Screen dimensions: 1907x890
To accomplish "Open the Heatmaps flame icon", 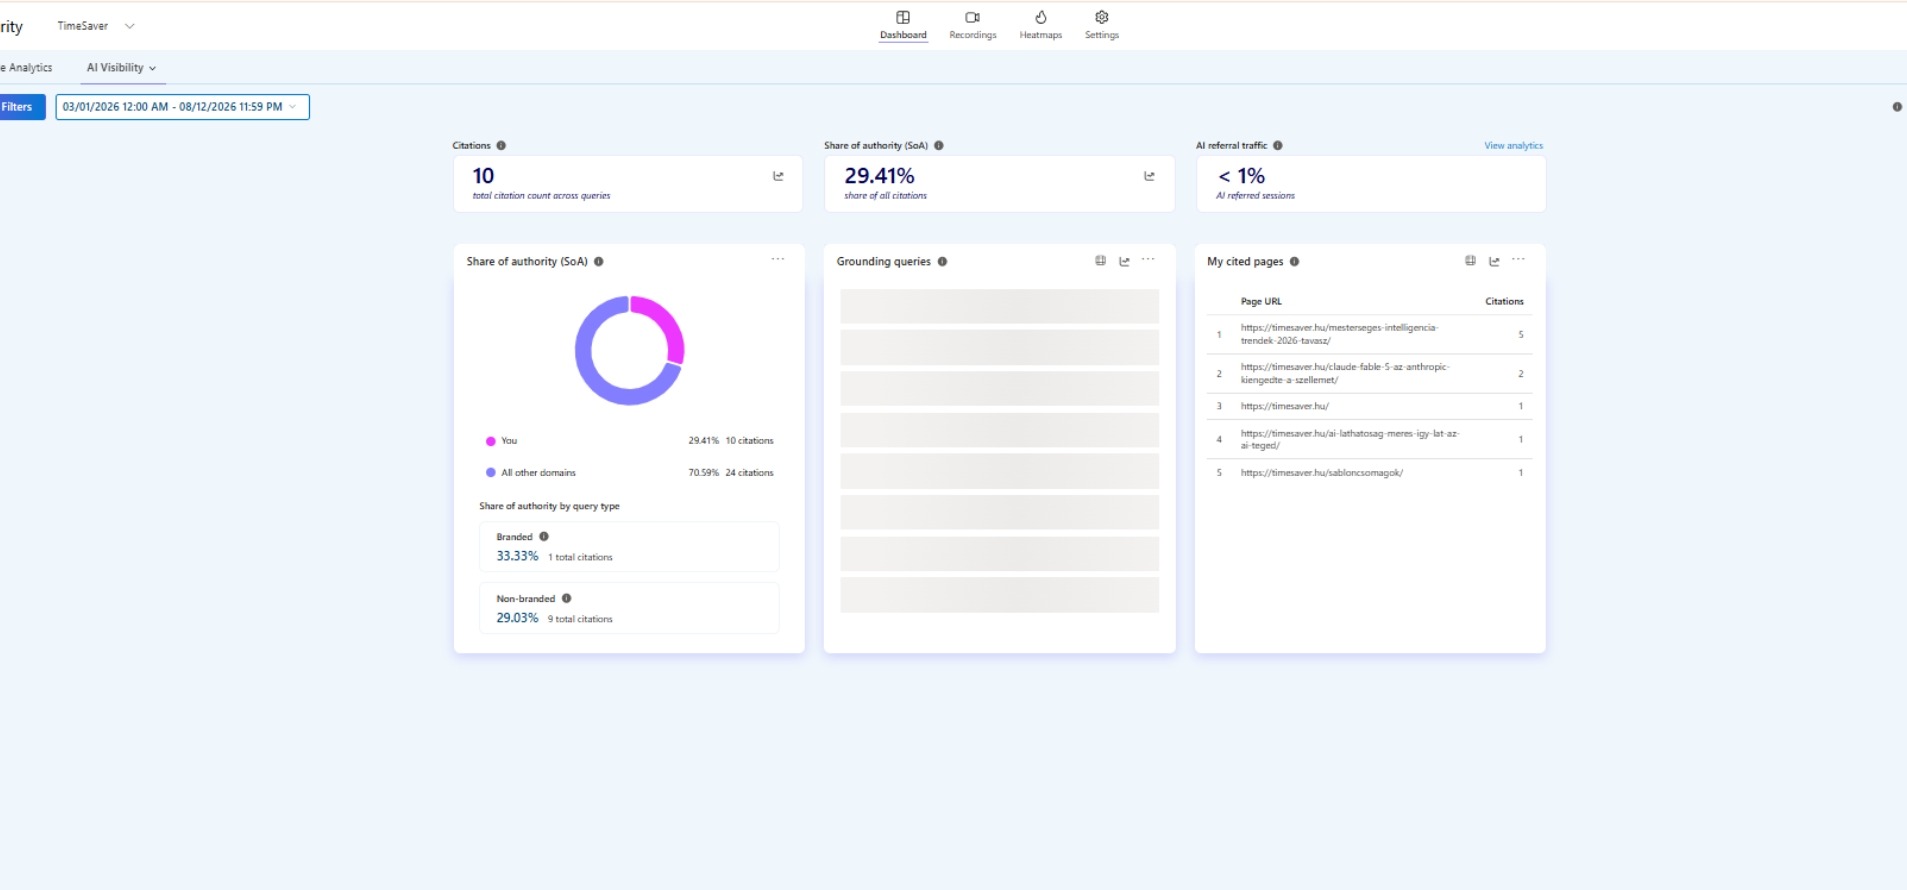I will pos(1040,17).
